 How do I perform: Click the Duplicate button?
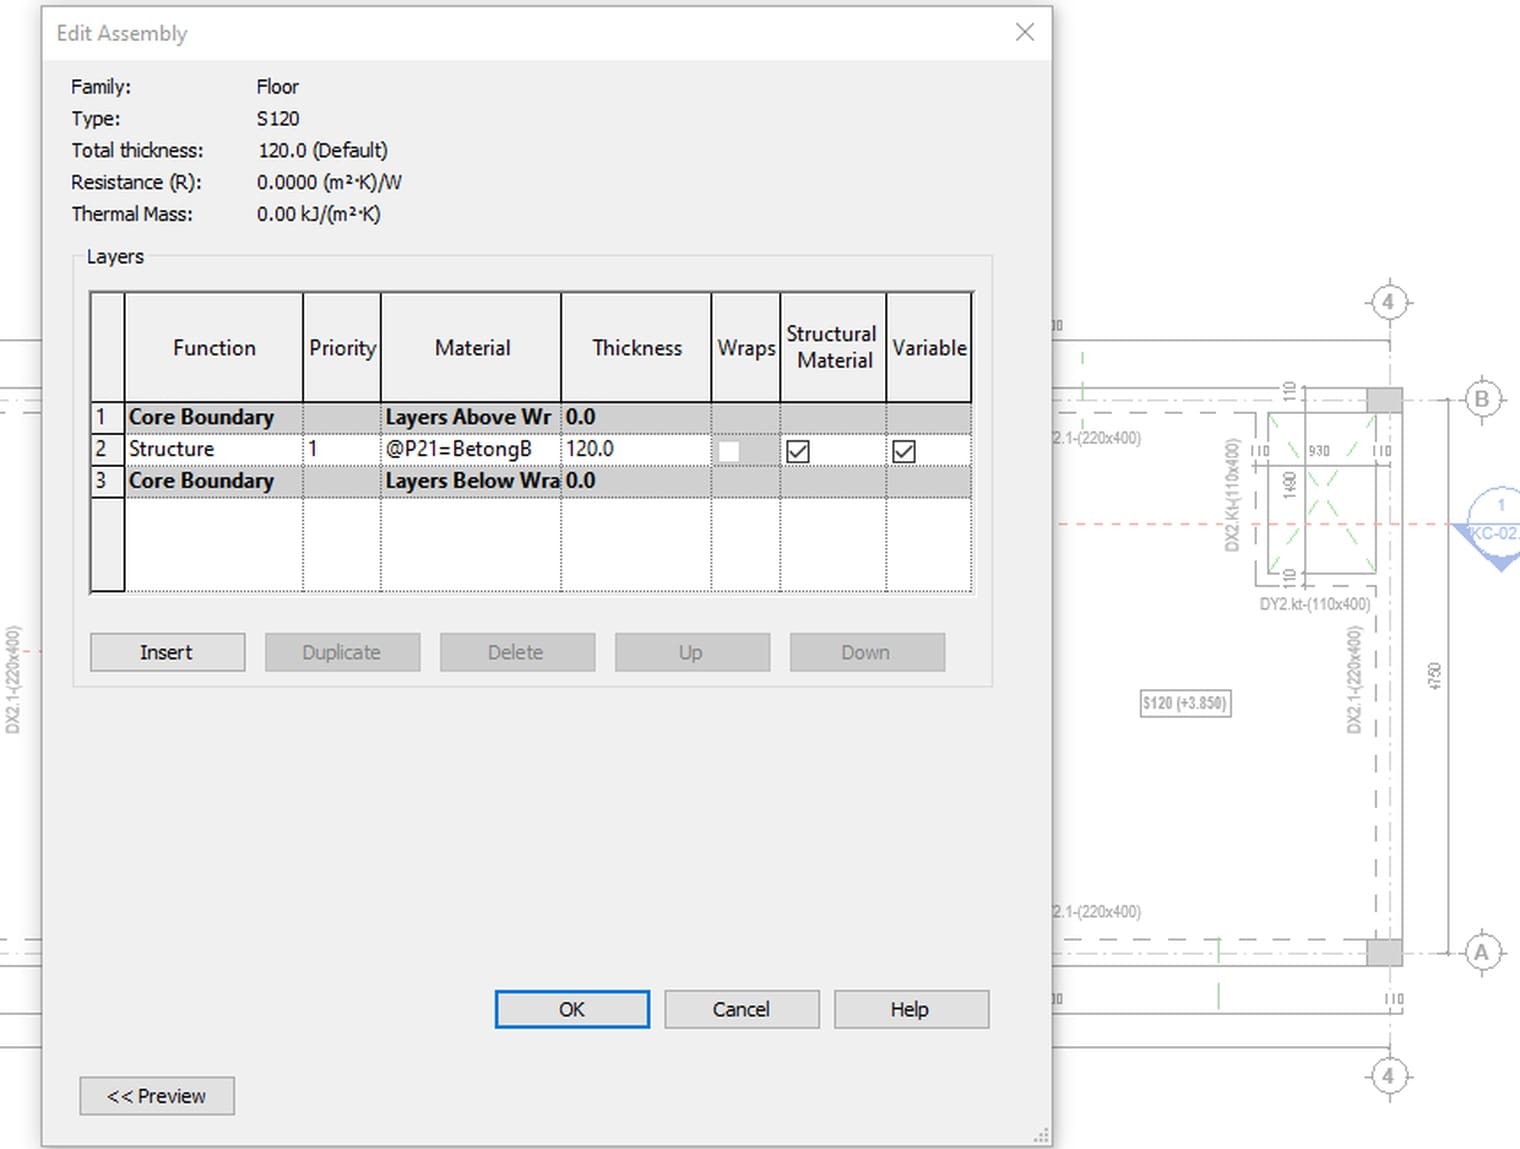coord(342,652)
